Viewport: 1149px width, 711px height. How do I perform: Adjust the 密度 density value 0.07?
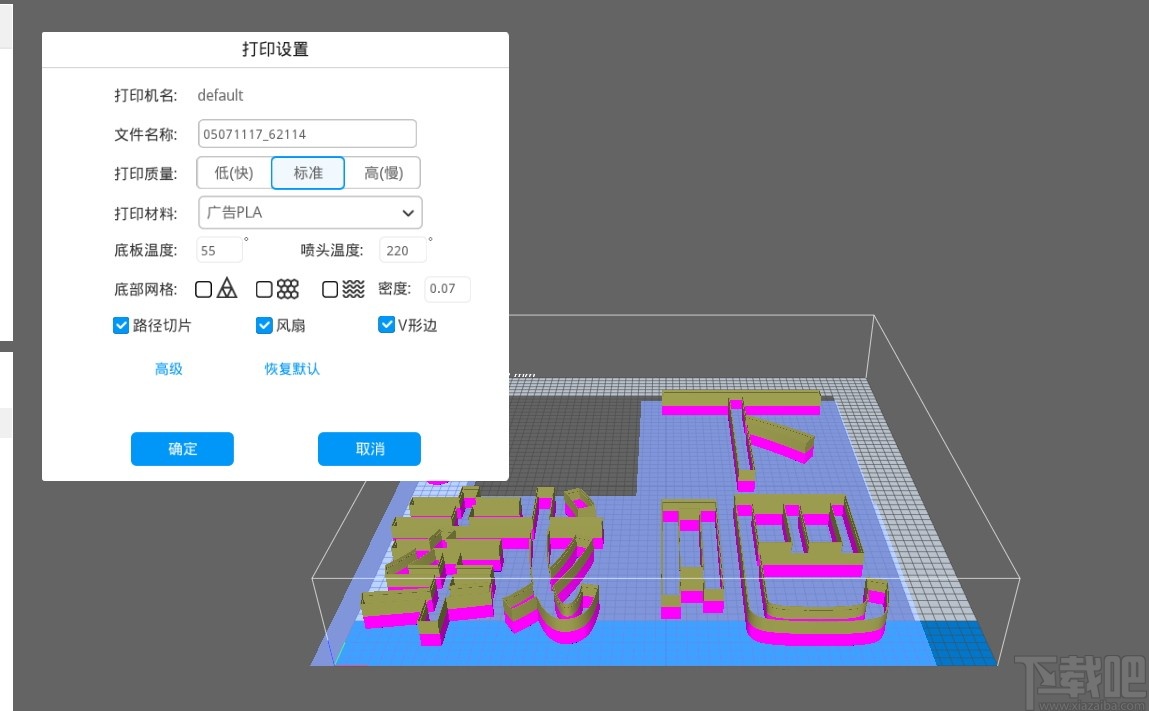[447, 289]
